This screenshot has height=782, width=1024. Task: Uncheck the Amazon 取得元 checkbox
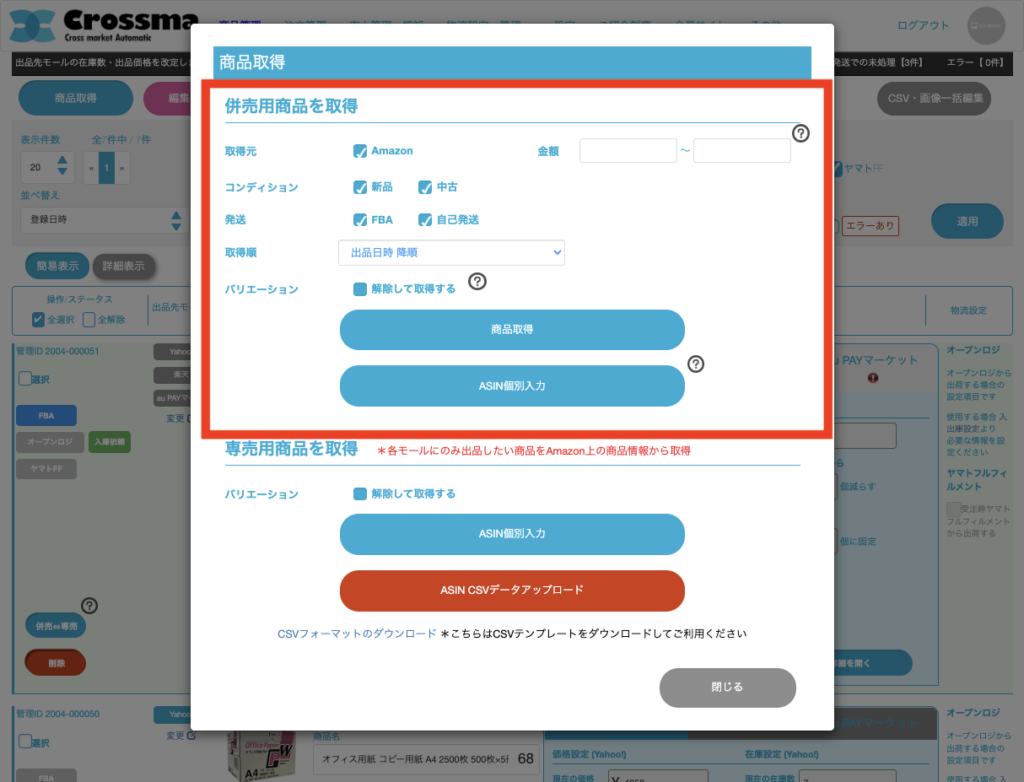(x=362, y=150)
